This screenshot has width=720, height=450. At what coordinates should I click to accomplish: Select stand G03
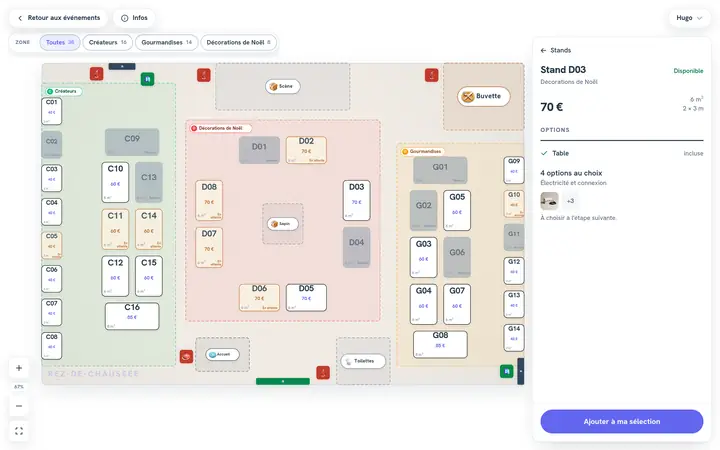pos(423,258)
